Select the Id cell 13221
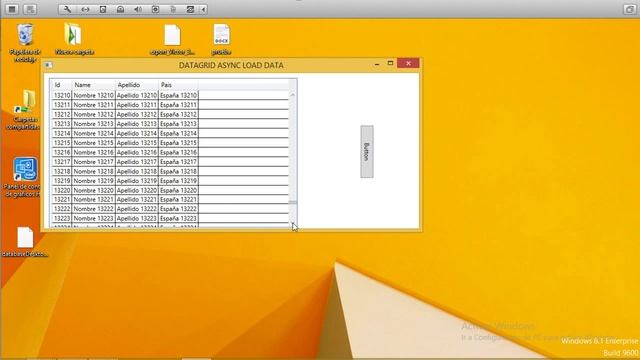 (x=62, y=200)
